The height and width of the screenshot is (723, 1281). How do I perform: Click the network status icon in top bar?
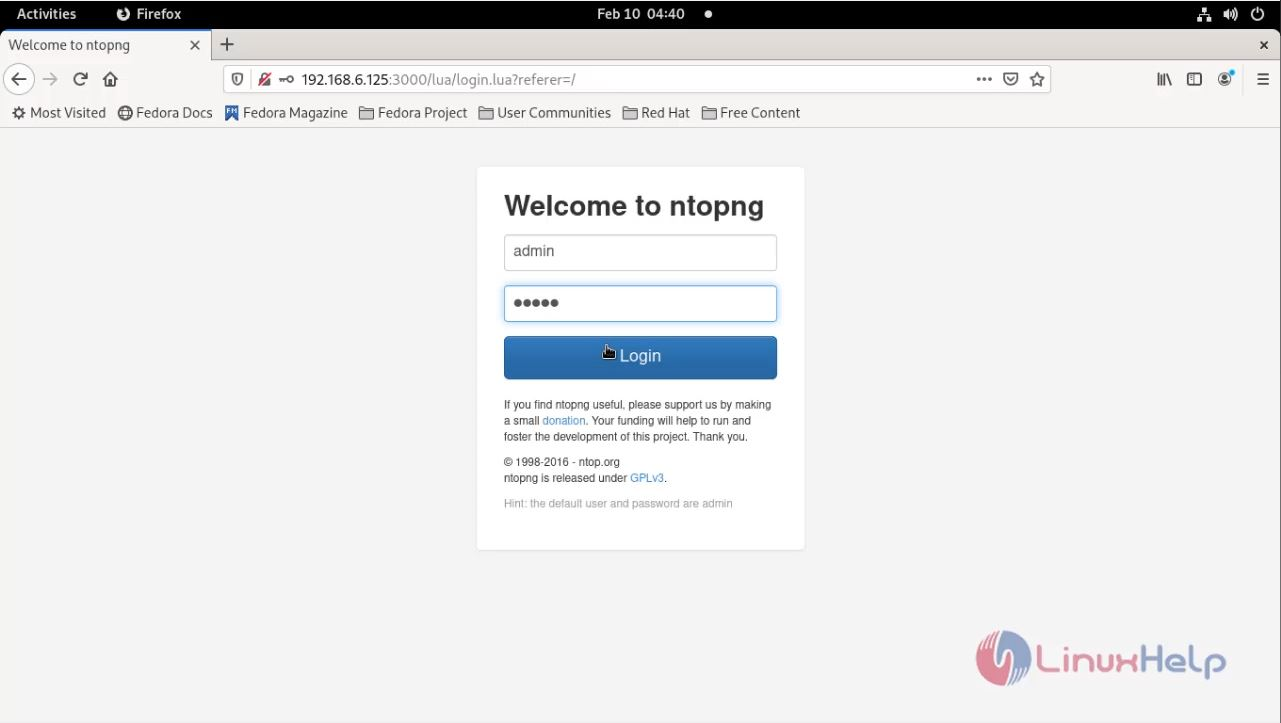click(x=1204, y=14)
